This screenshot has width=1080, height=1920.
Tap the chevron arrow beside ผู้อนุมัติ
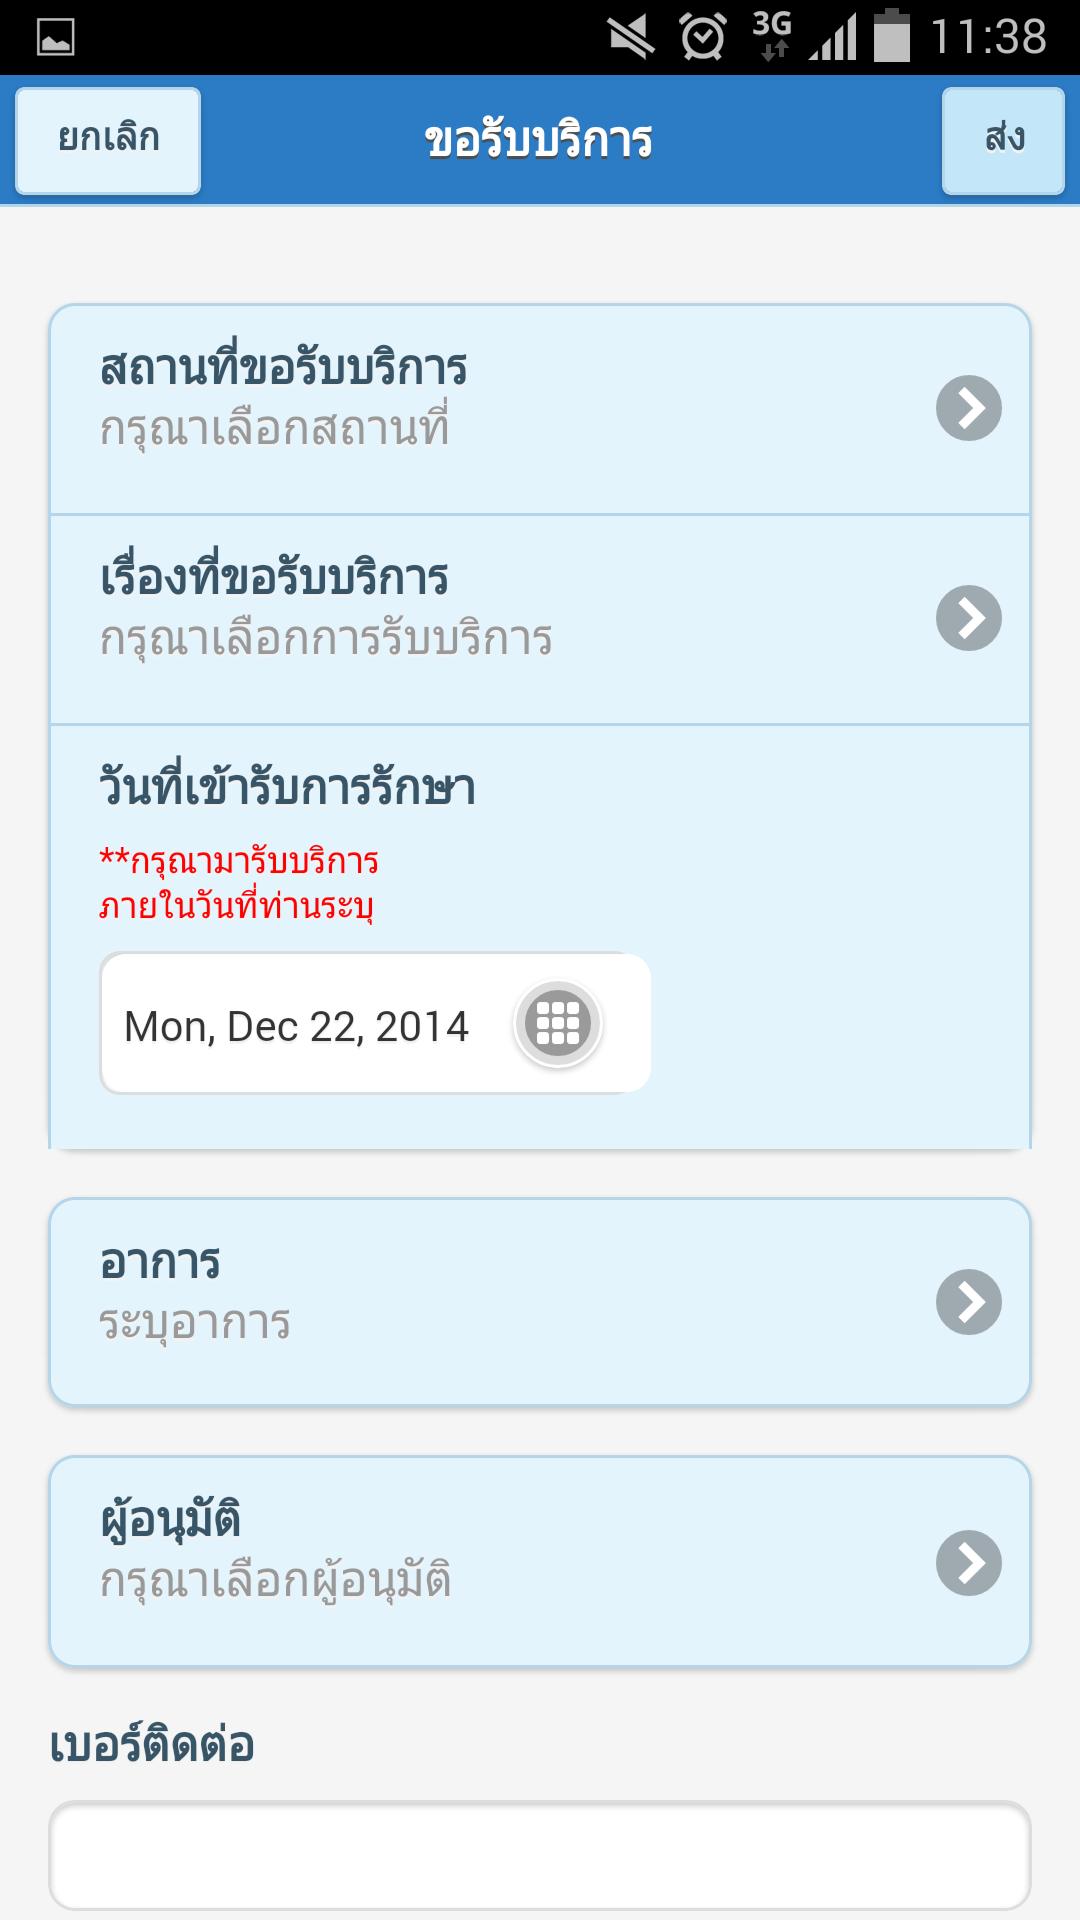point(968,1562)
